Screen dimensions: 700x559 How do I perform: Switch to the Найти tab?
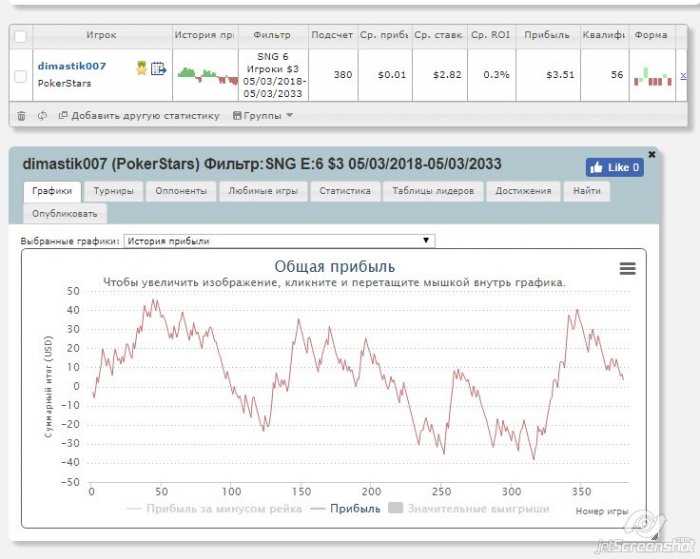click(x=587, y=191)
